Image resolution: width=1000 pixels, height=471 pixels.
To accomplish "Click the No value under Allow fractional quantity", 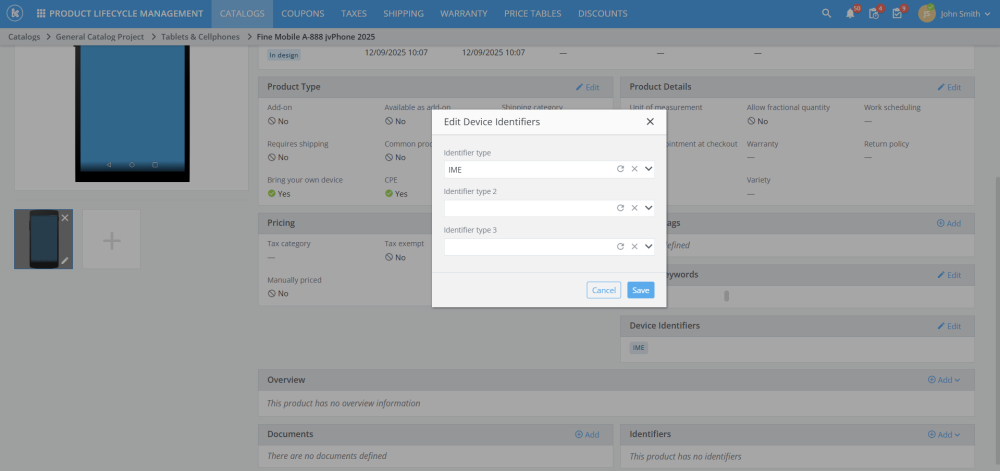I will point(758,121).
